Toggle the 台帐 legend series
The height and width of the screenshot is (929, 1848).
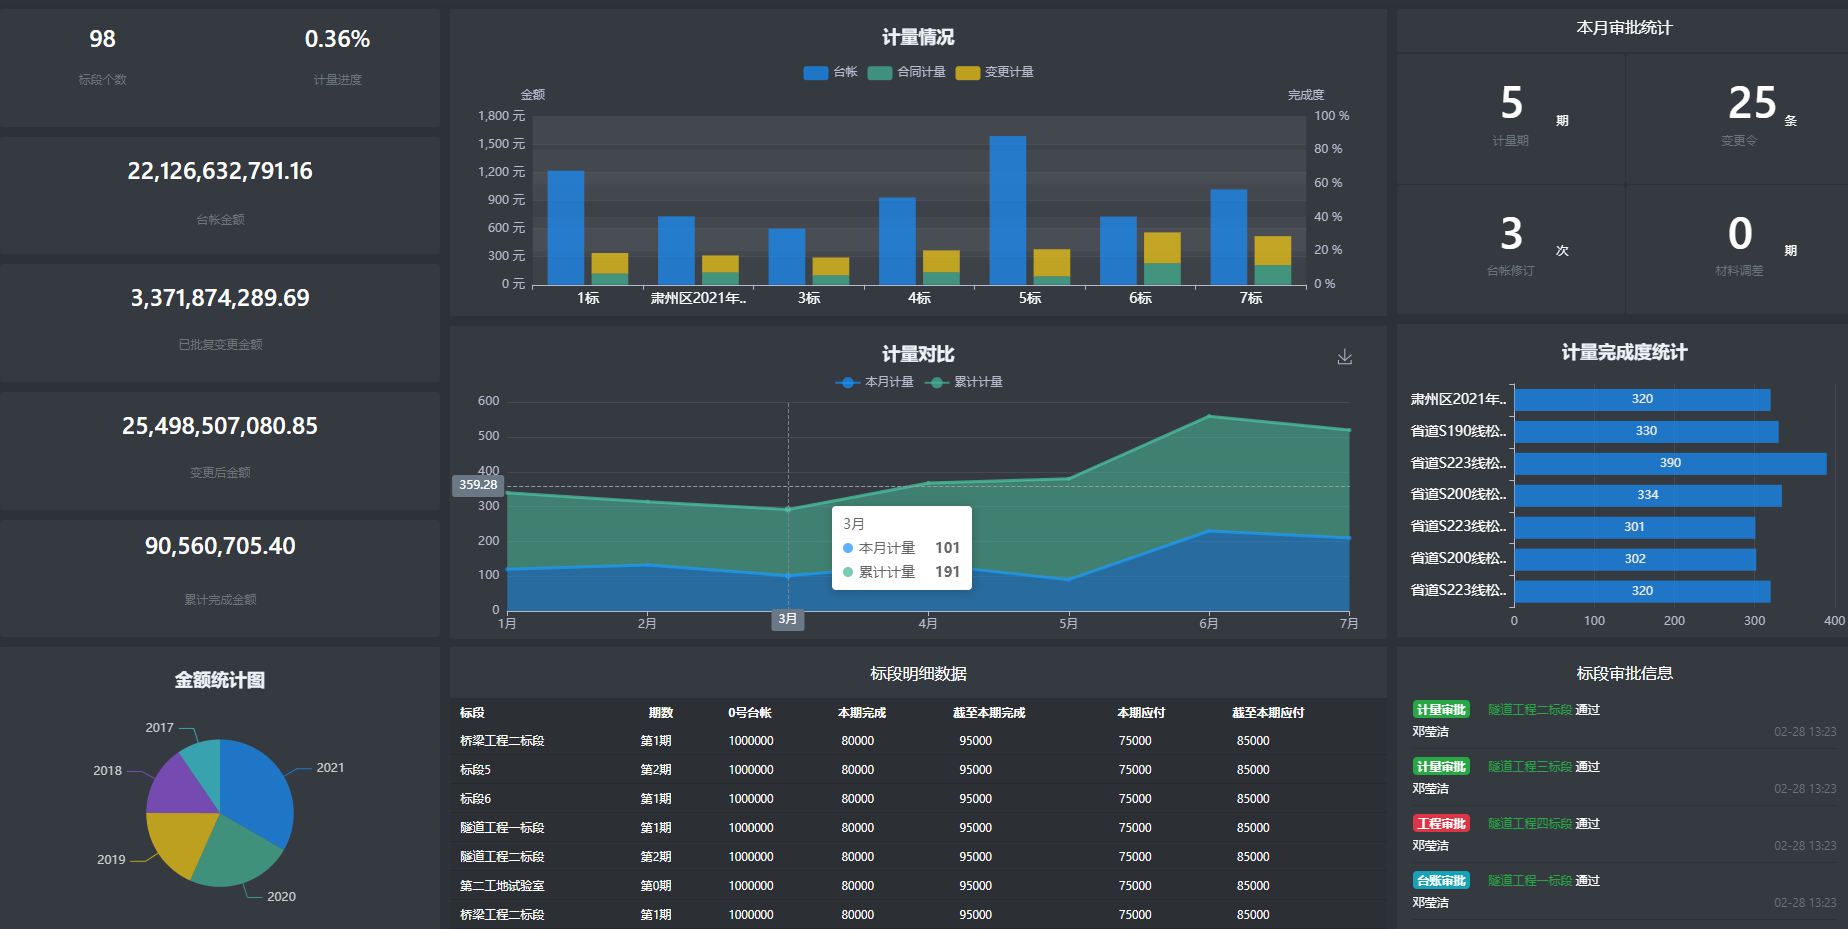pyautogui.click(x=830, y=72)
